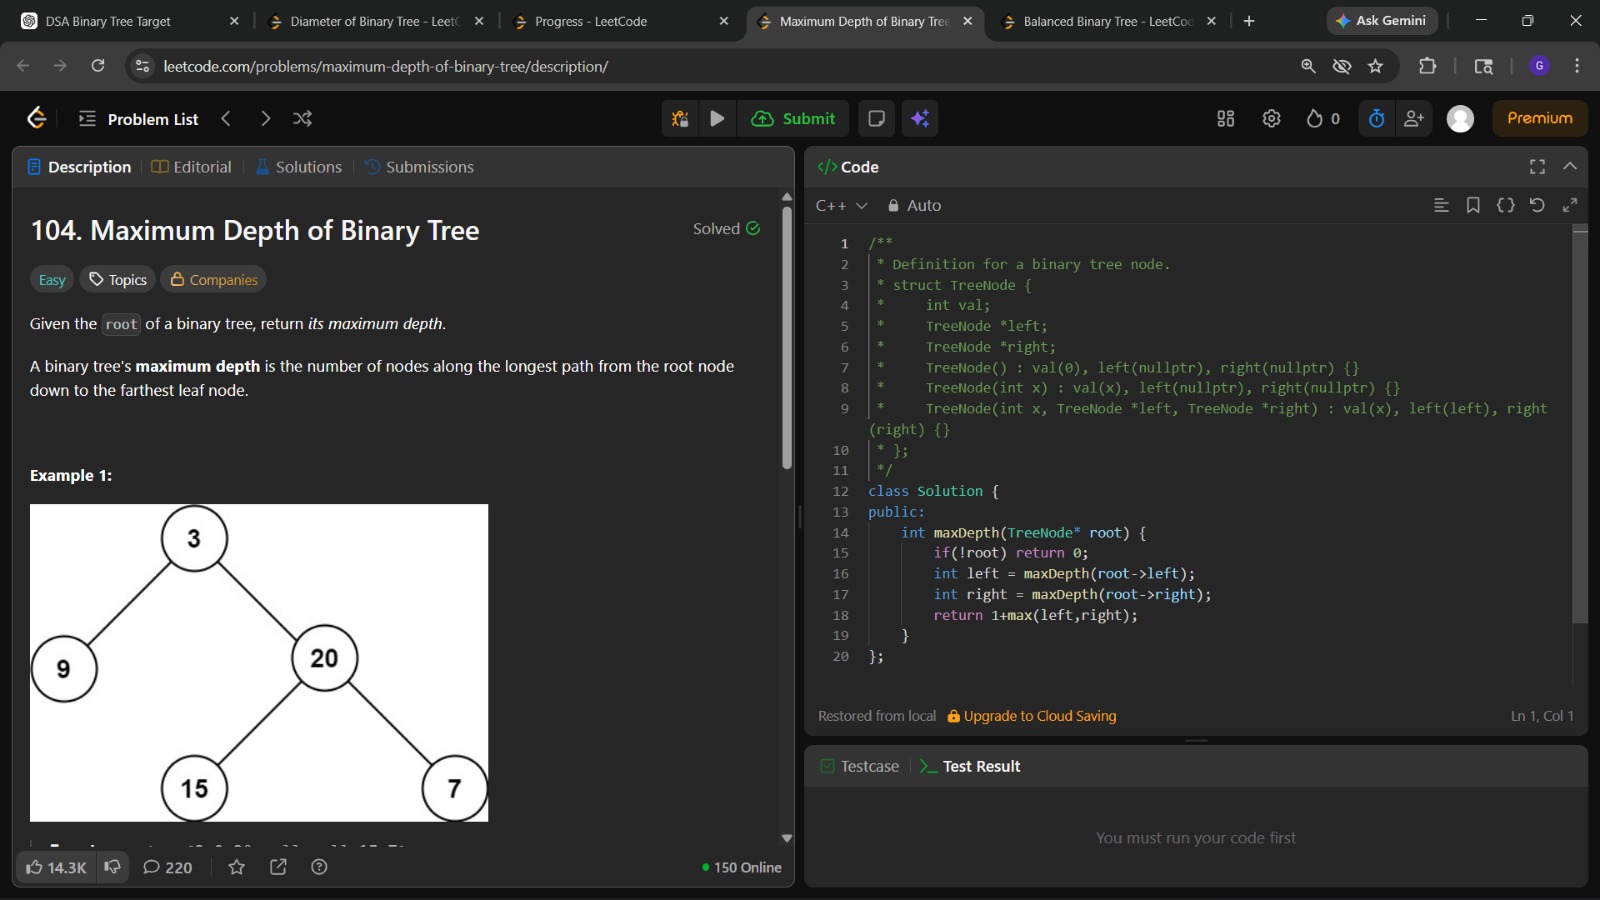This screenshot has width=1600, height=900.
Task: Click Upgrade to Cloud Saving link
Action: point(1039,716)
